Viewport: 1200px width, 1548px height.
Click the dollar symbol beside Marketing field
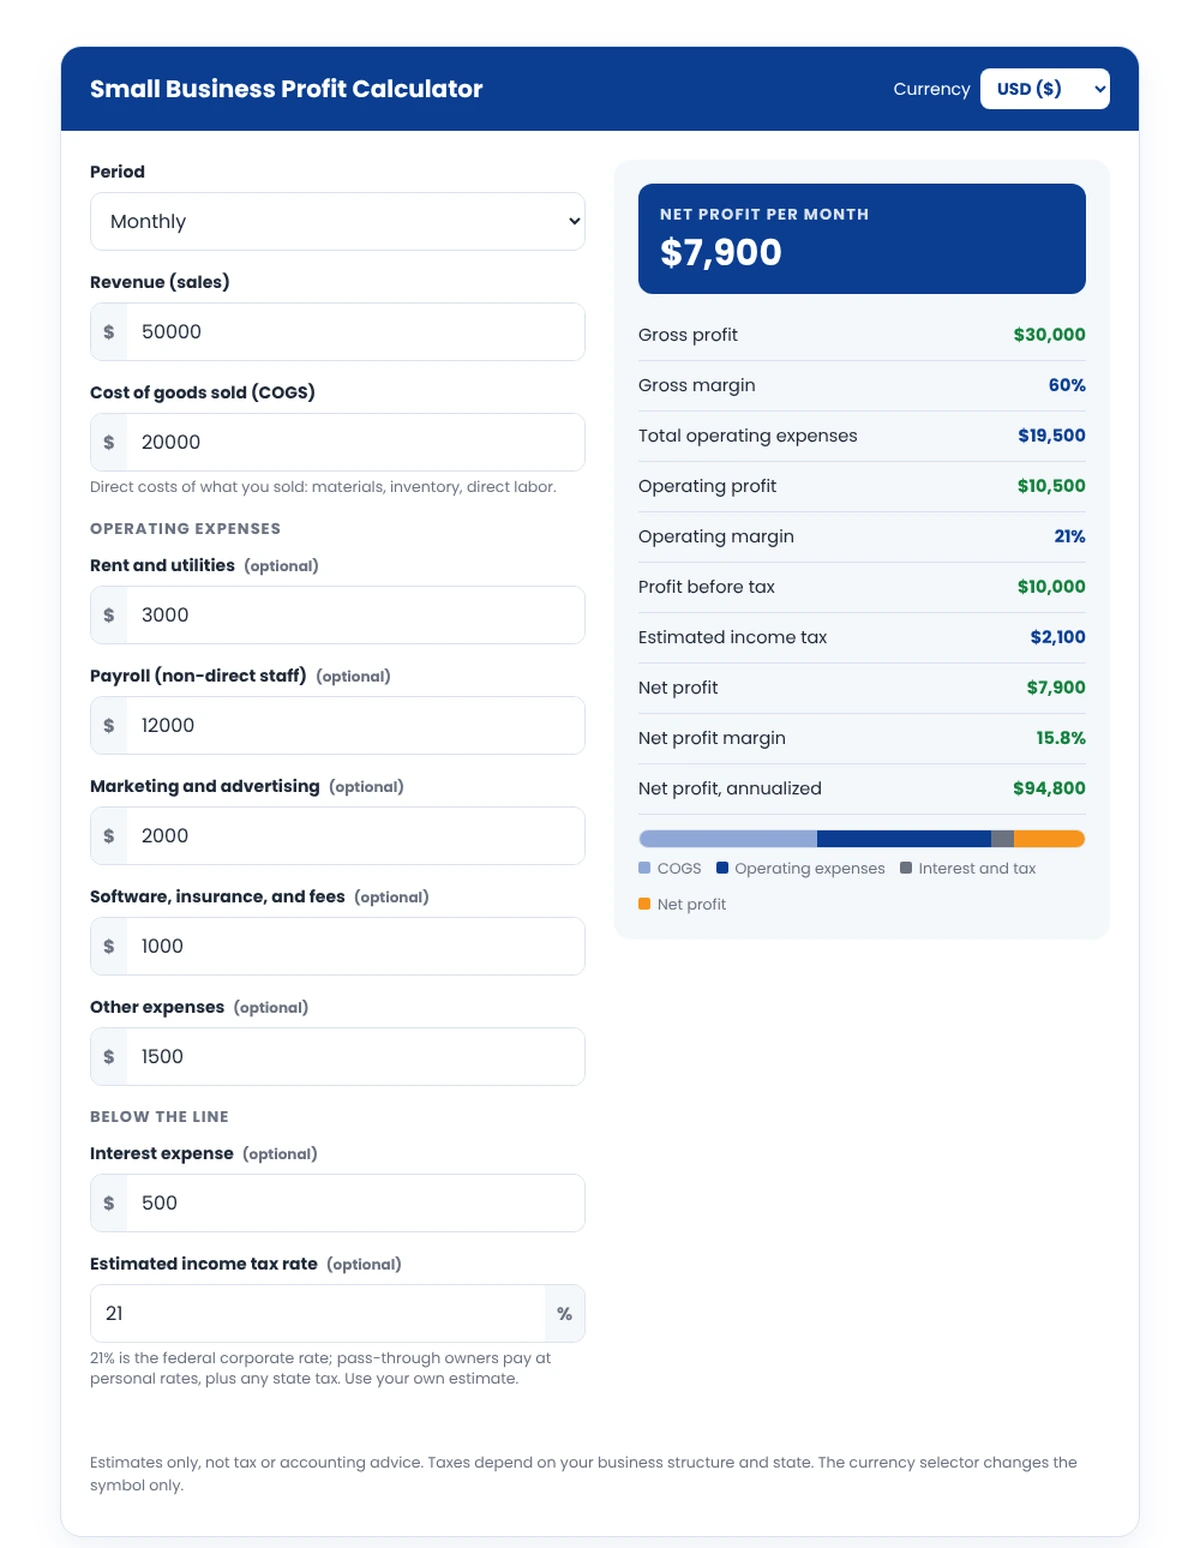pyautogui.click(x=109, y=836)
